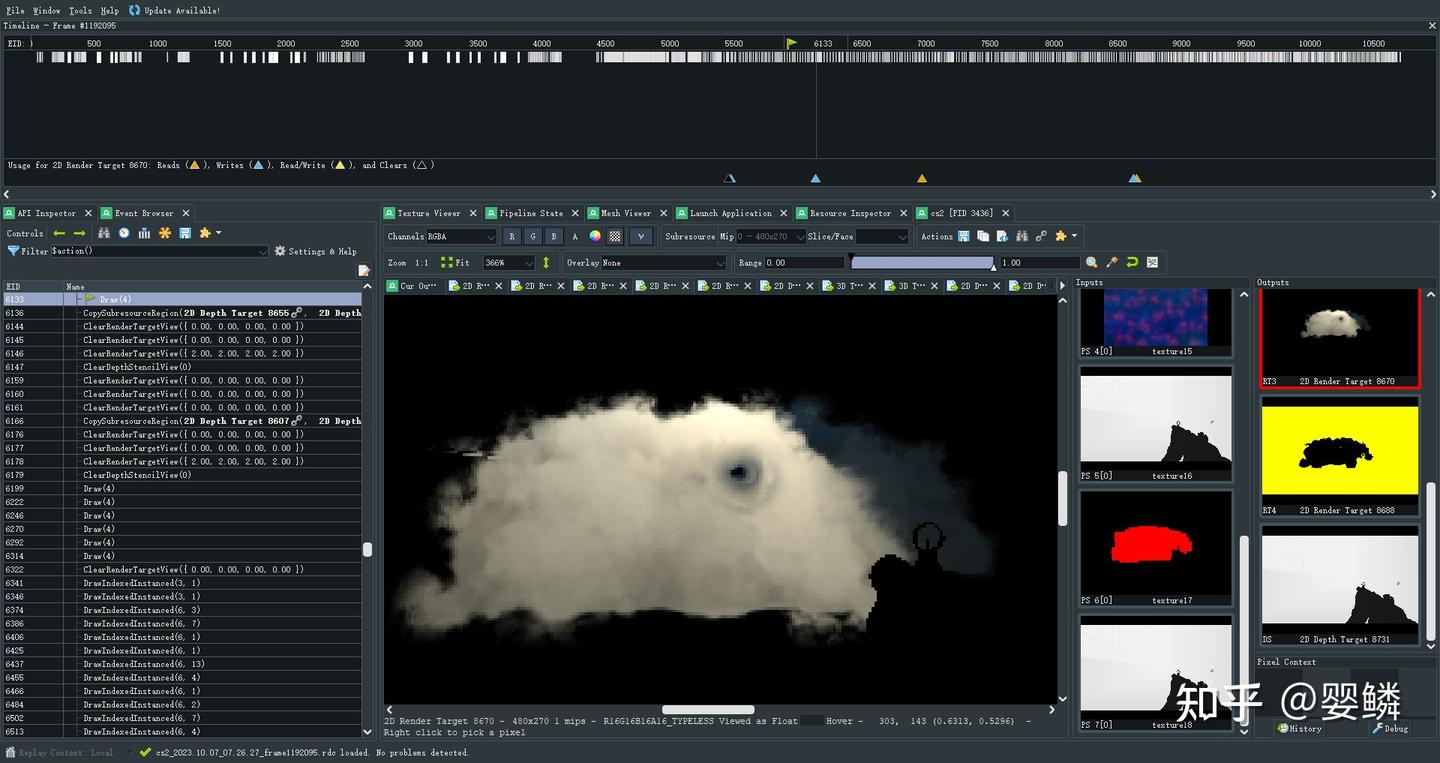Click the open-texture-in-new-tab icon in Actions
Screen dimensions: 1440x763
tap(1002, 237)
